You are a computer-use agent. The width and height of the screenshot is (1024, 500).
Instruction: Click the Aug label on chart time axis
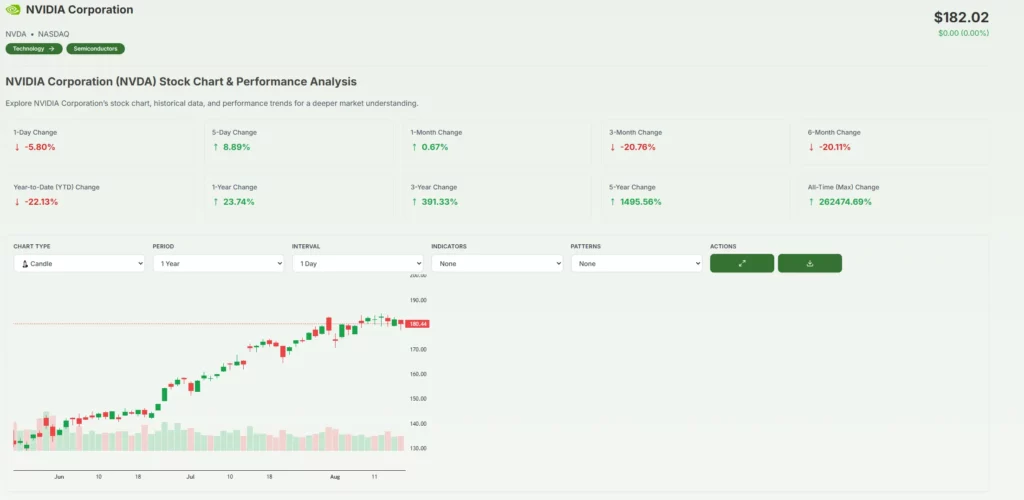tap(335, 478)
